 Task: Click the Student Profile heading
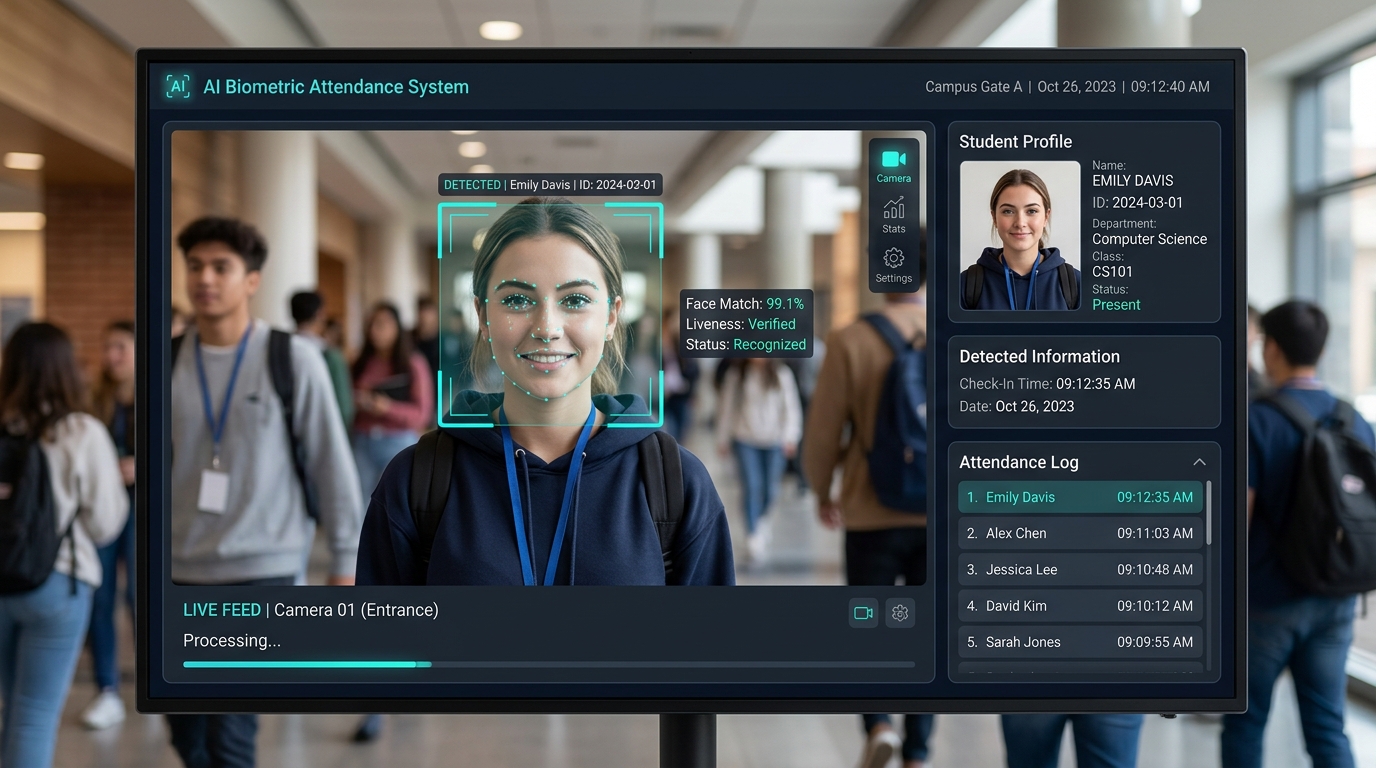[x=1015, y=142]
